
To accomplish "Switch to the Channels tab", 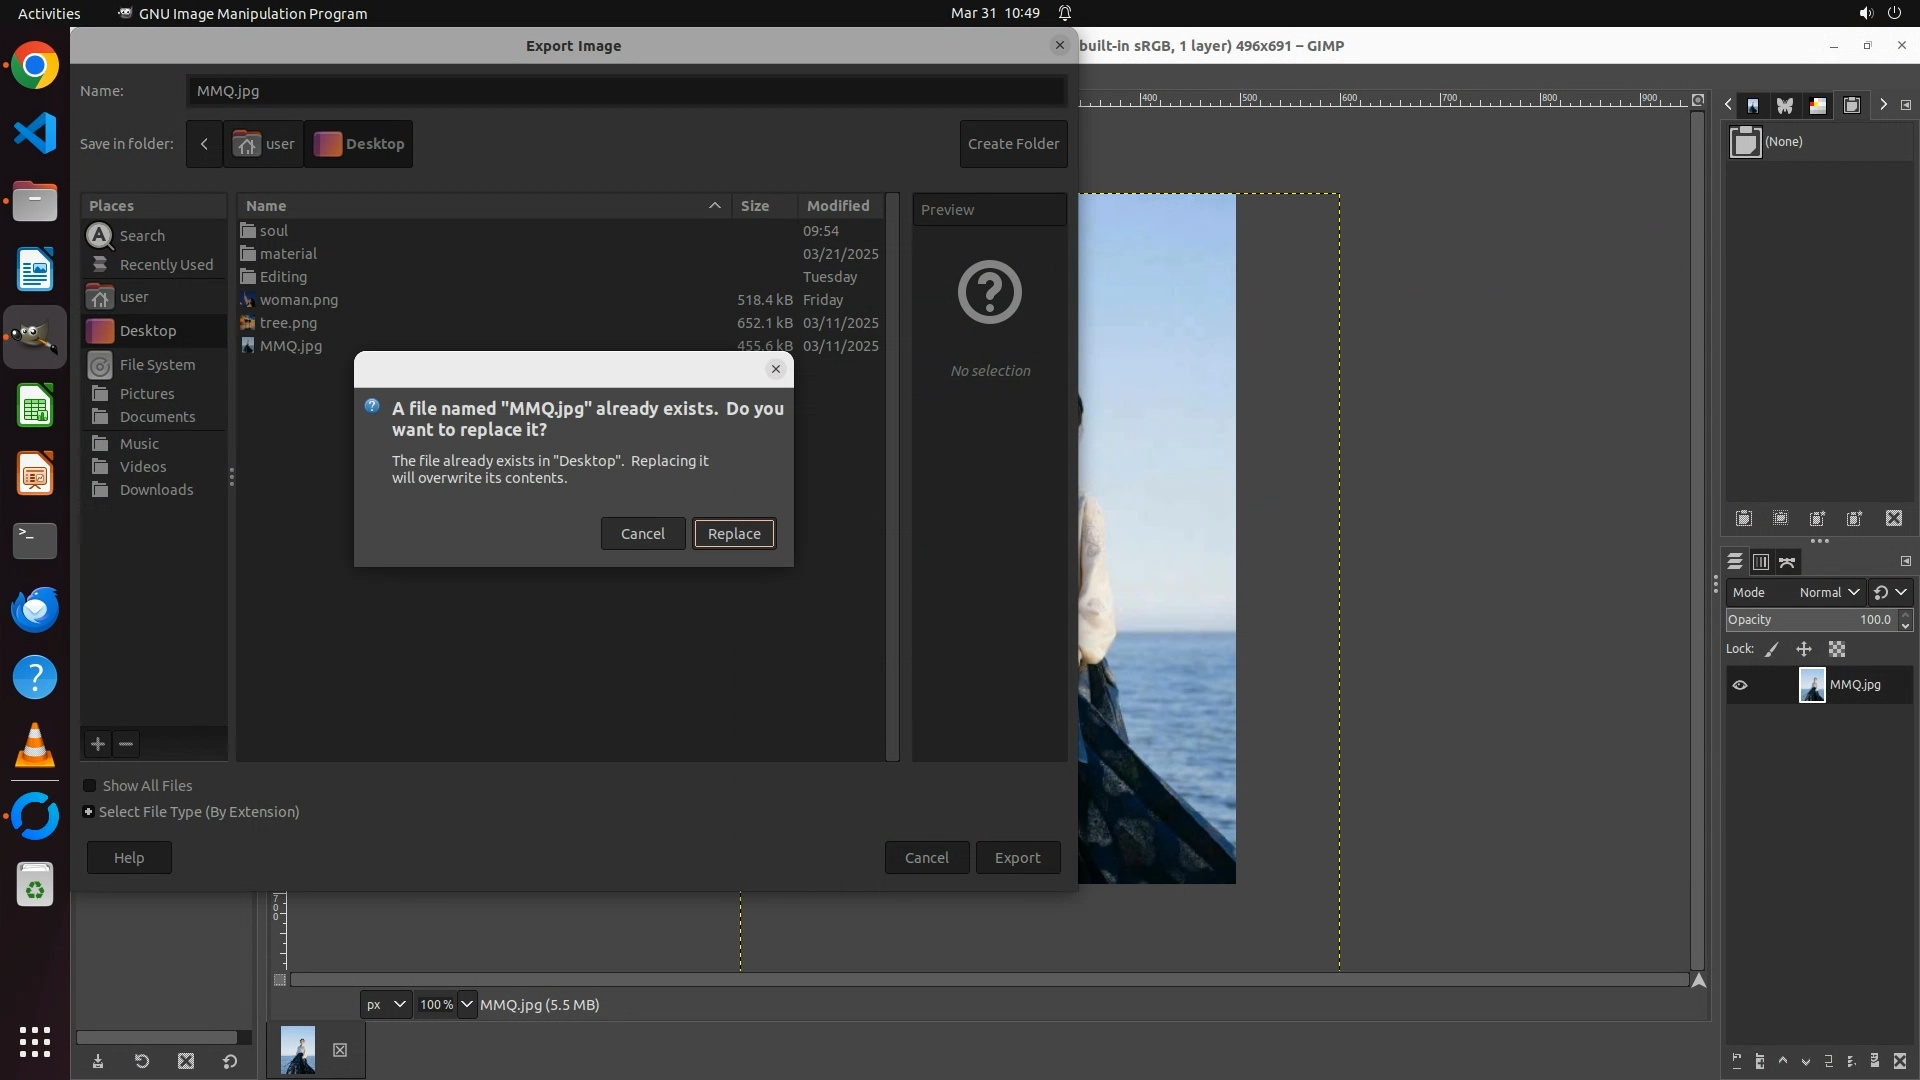I will (1761, 562).
